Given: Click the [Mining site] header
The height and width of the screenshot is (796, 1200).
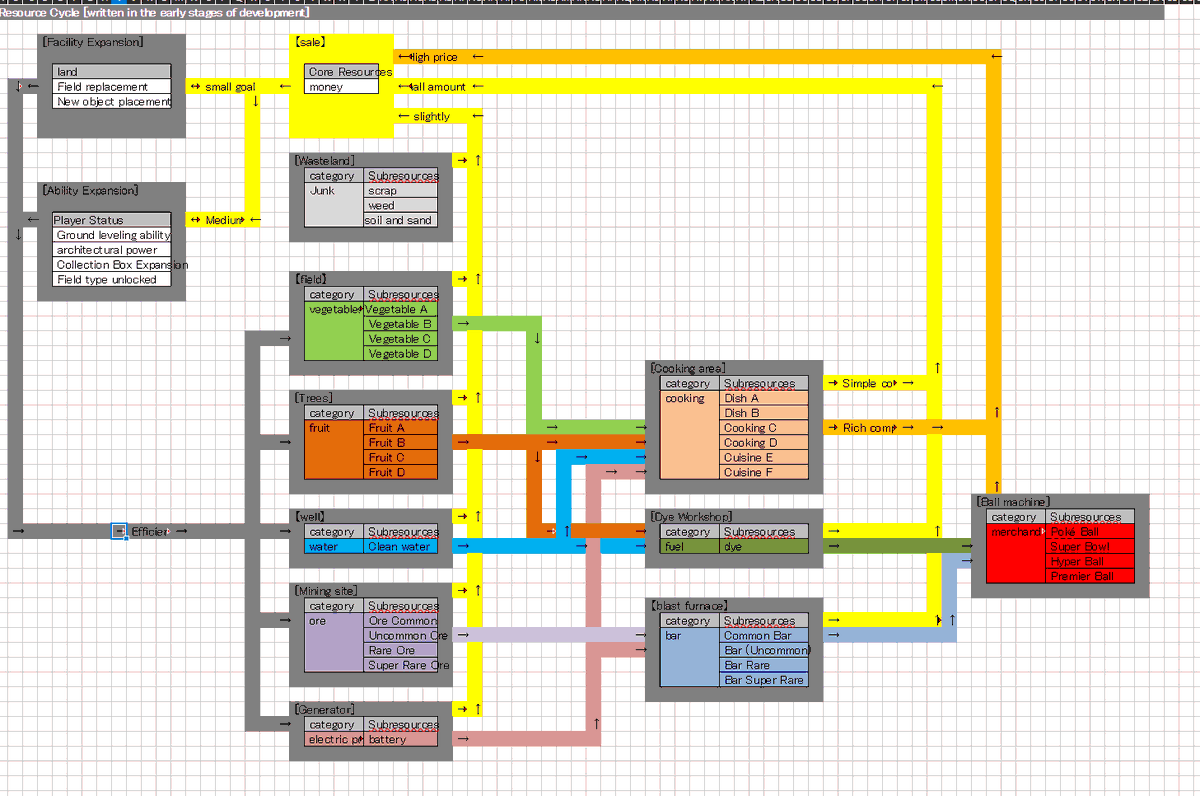Looking at the screenshot, I should pos(326,591).
